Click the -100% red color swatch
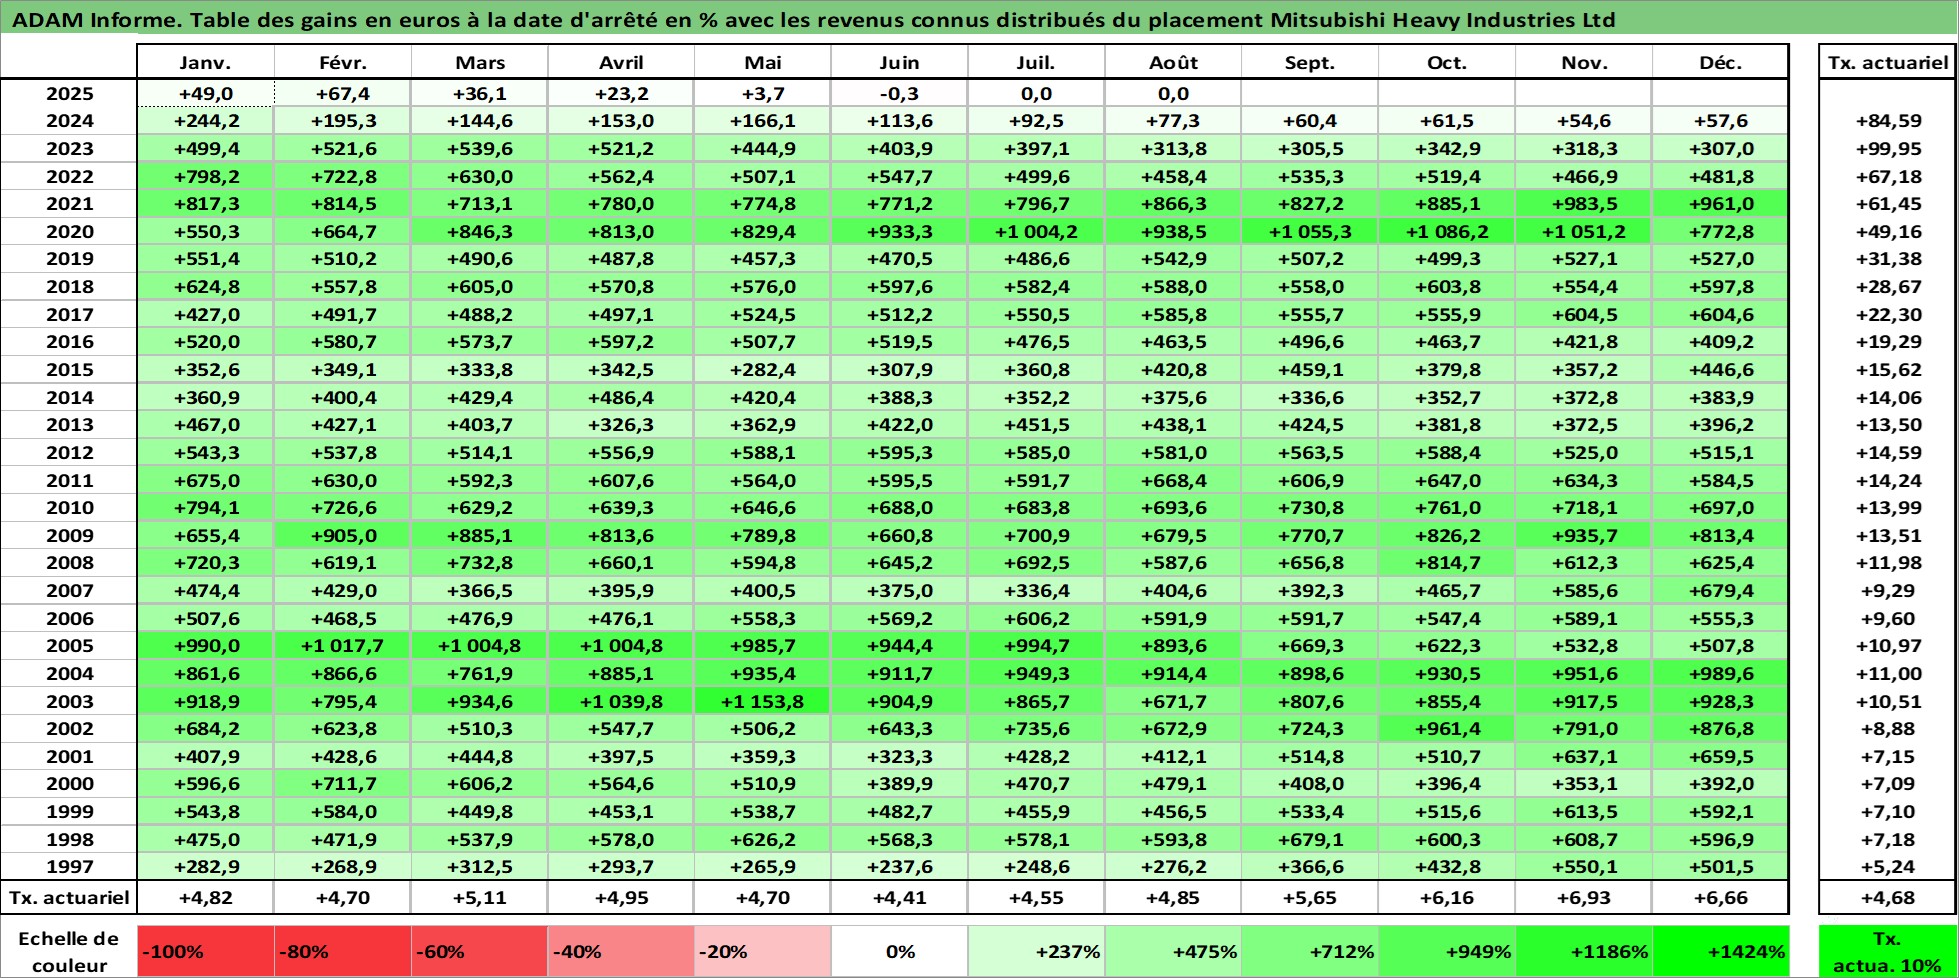Image resolution: width=1959 pixels, height=978 pixels. pos(205,952)
